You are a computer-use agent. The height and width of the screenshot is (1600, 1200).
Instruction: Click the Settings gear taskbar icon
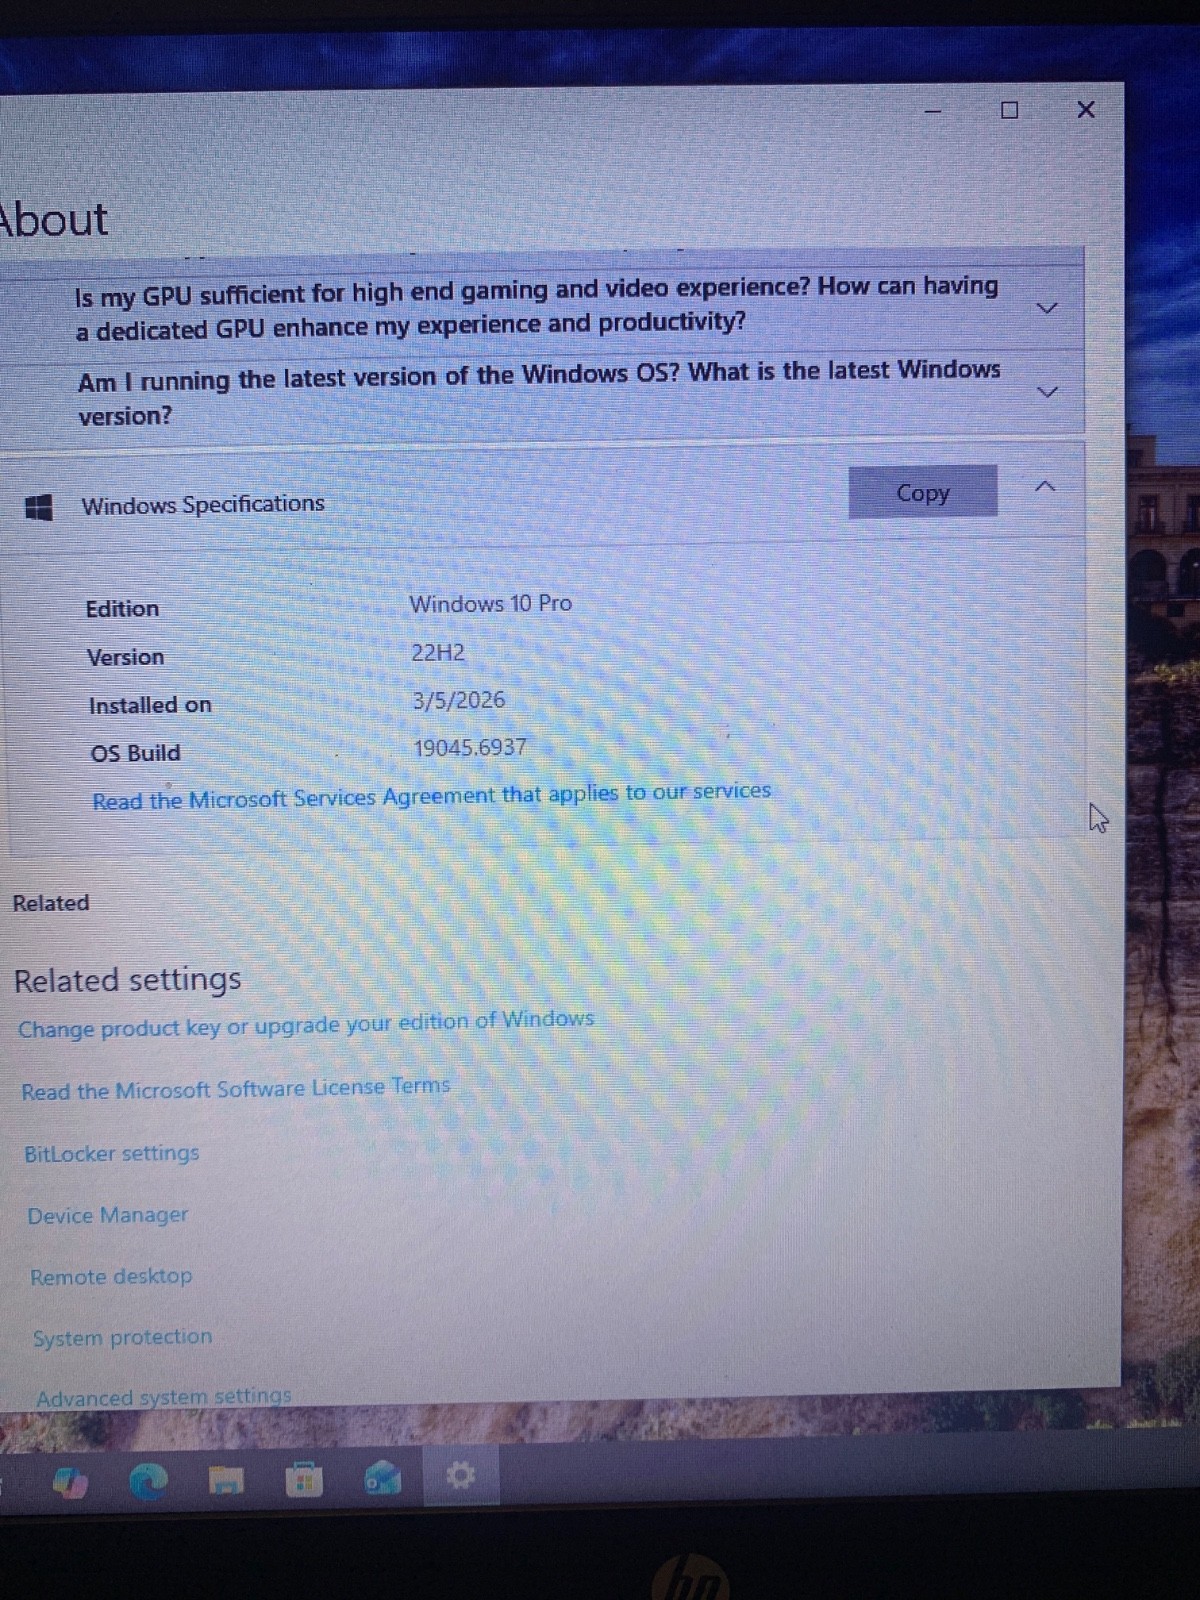460,1475
